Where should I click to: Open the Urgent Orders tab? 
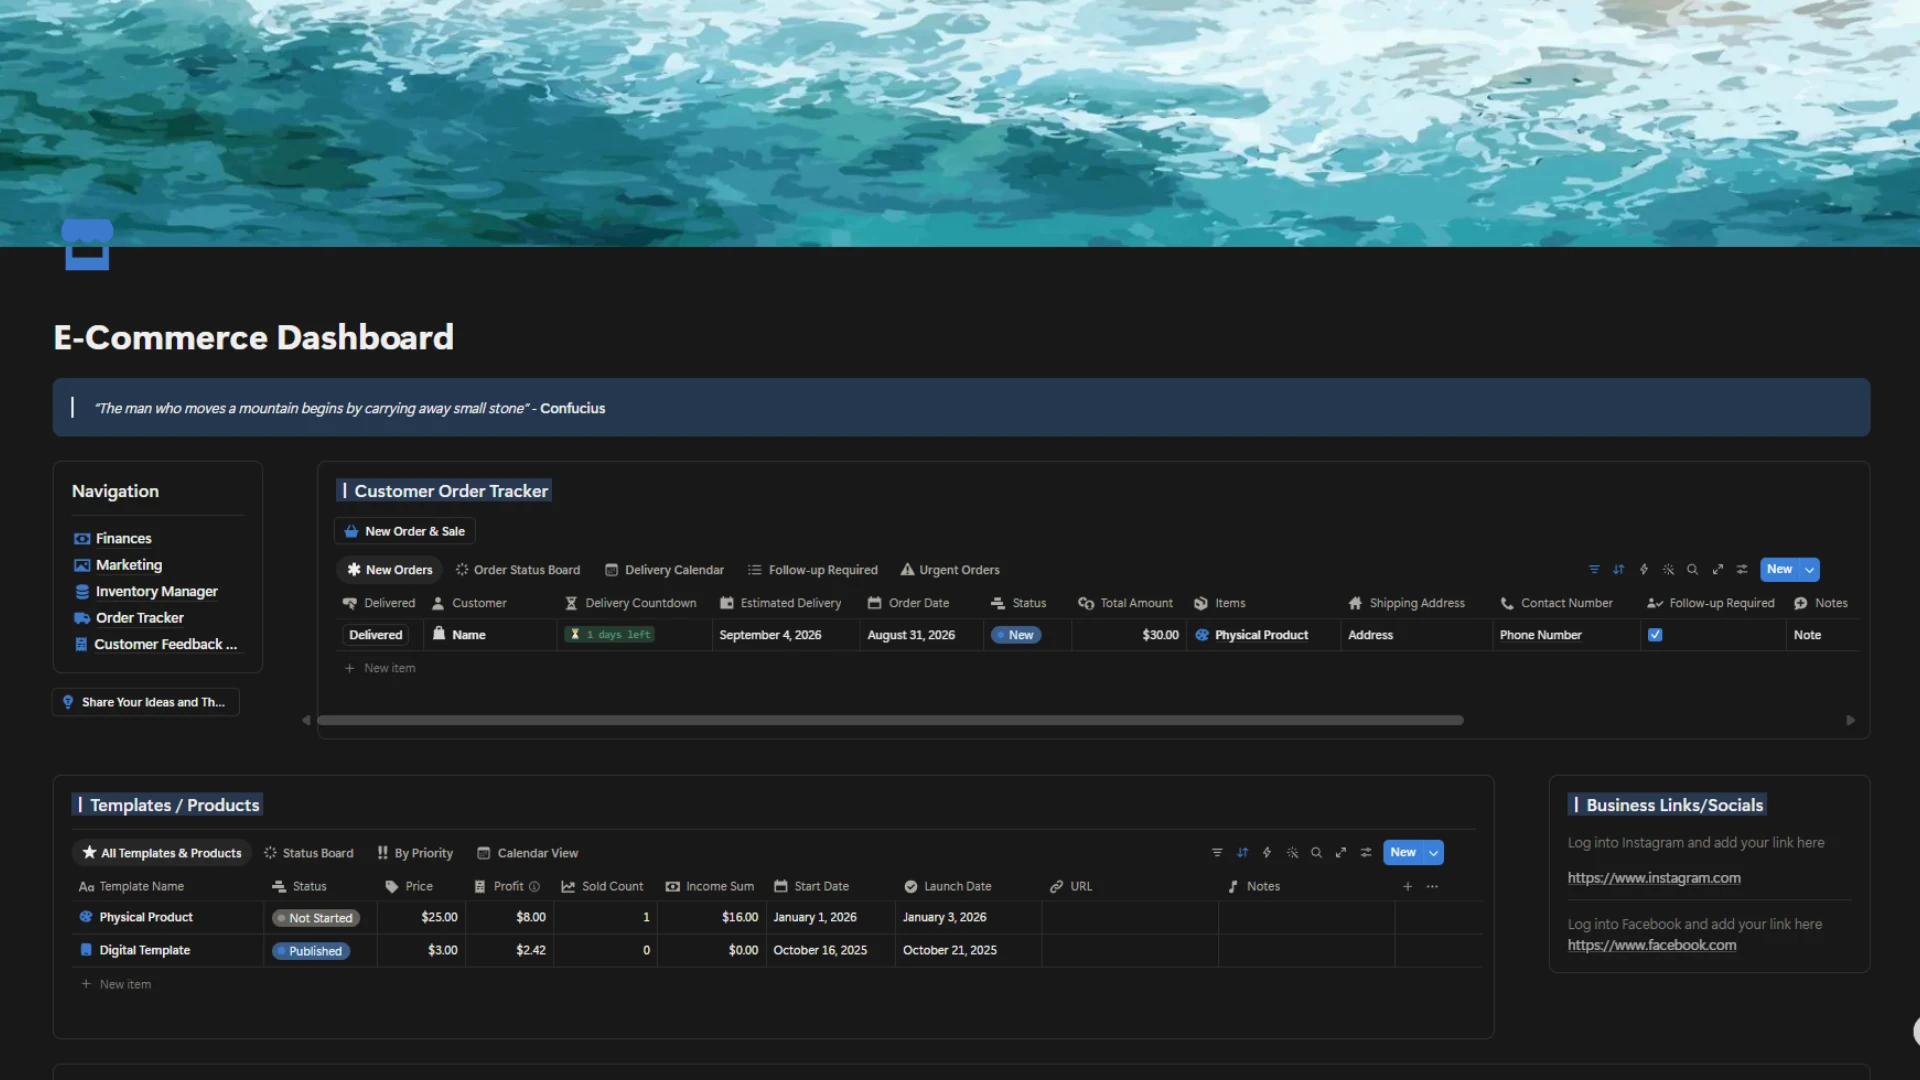click(949, 569)
